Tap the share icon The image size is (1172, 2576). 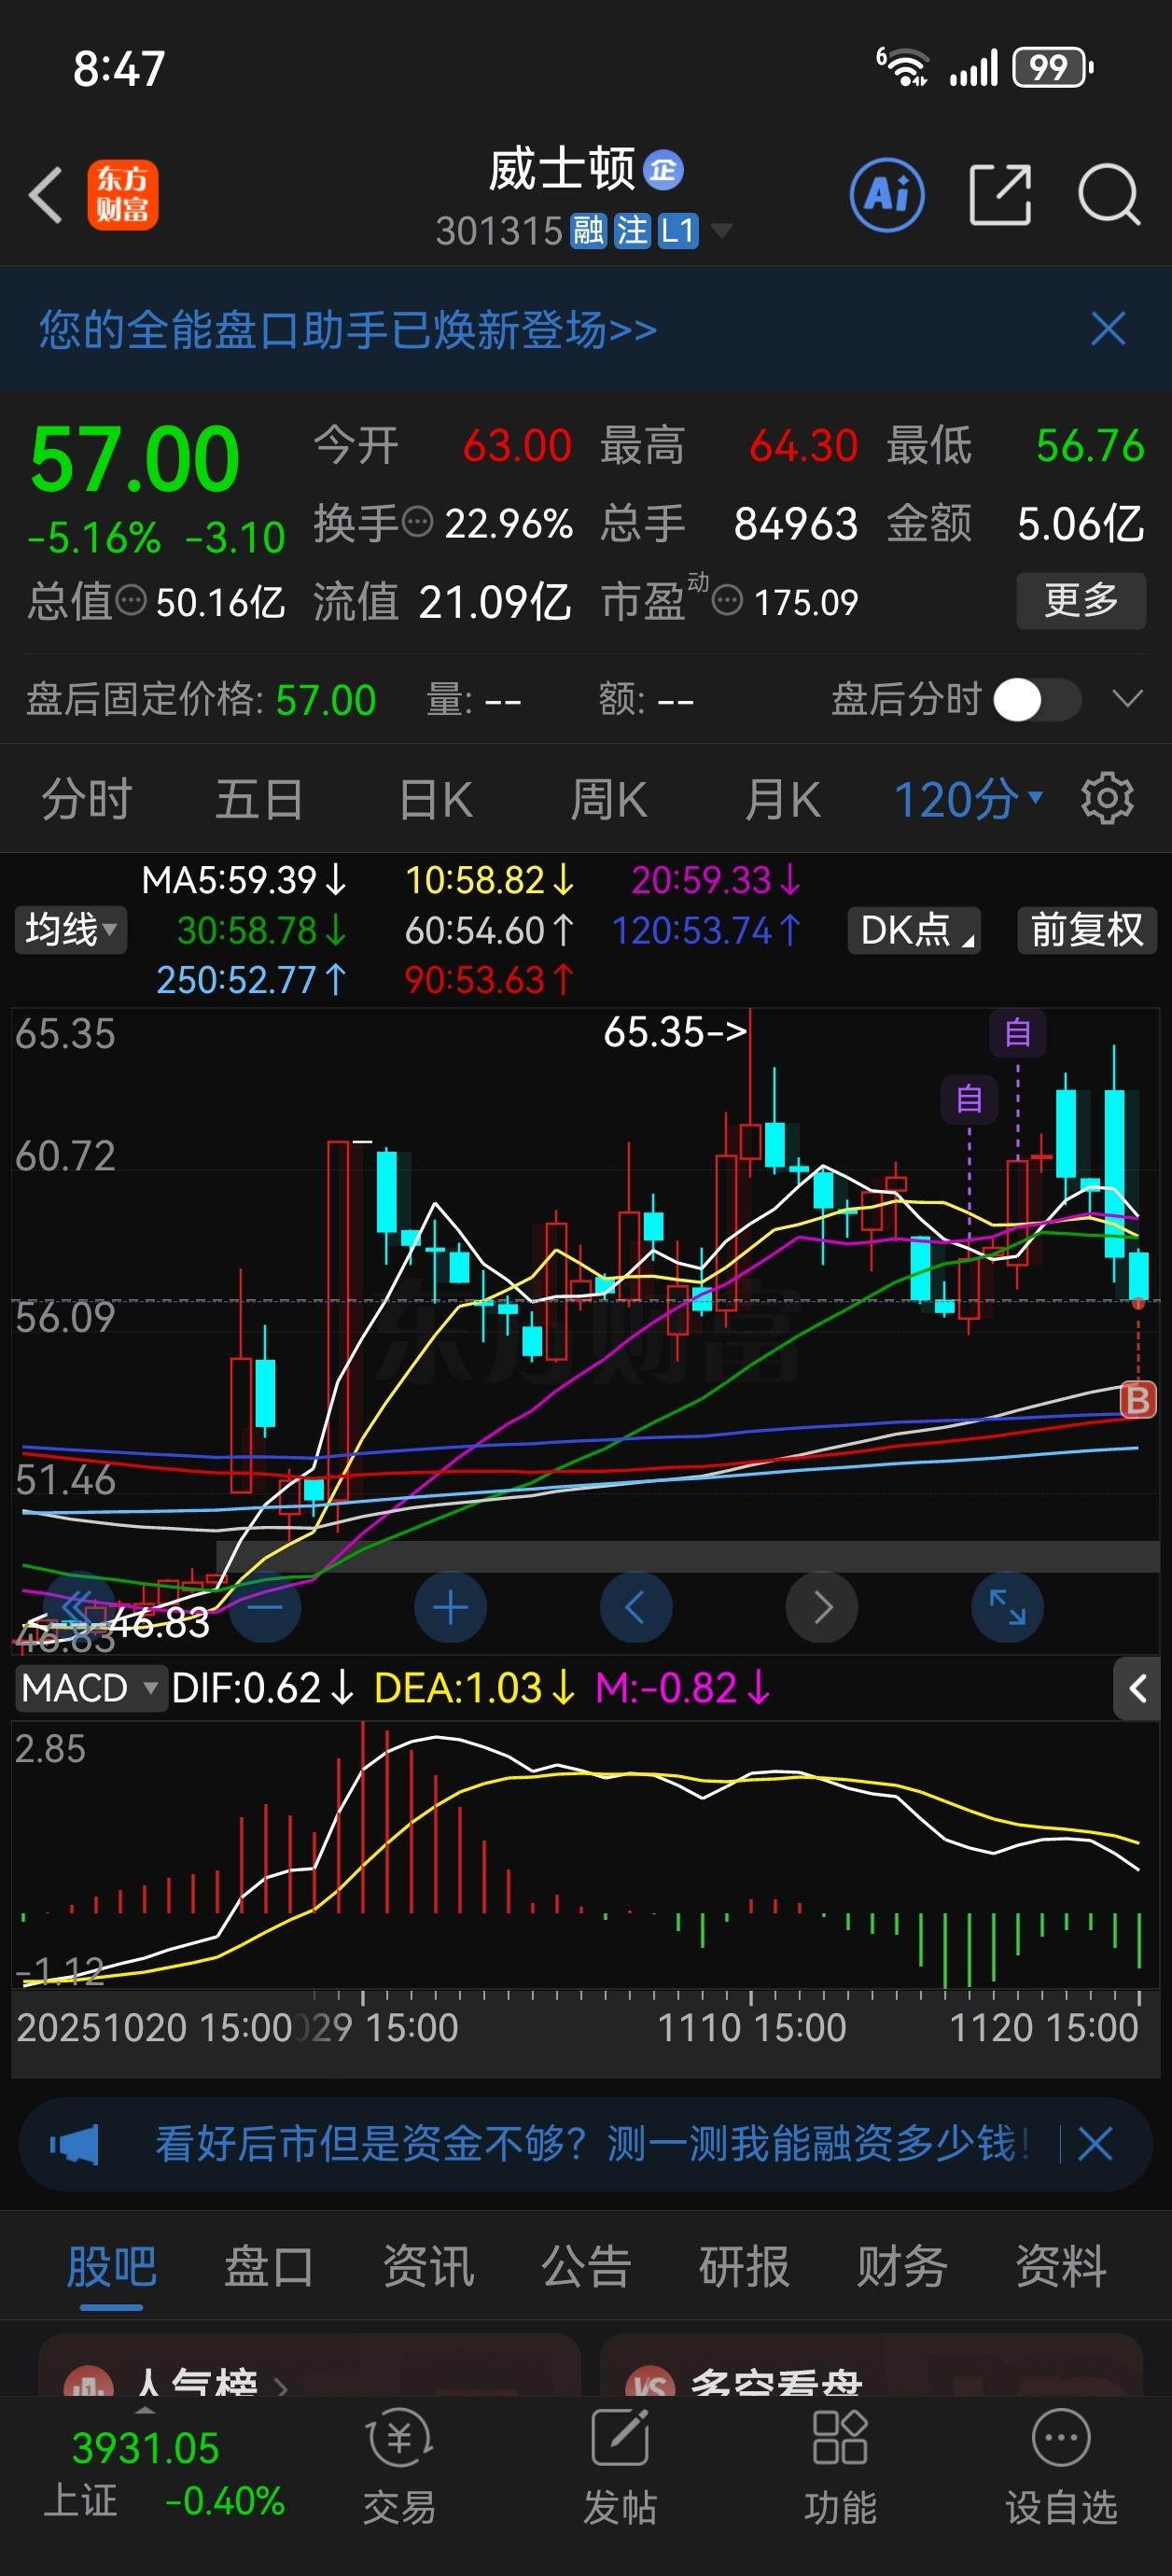click(x=1000, y=194)
